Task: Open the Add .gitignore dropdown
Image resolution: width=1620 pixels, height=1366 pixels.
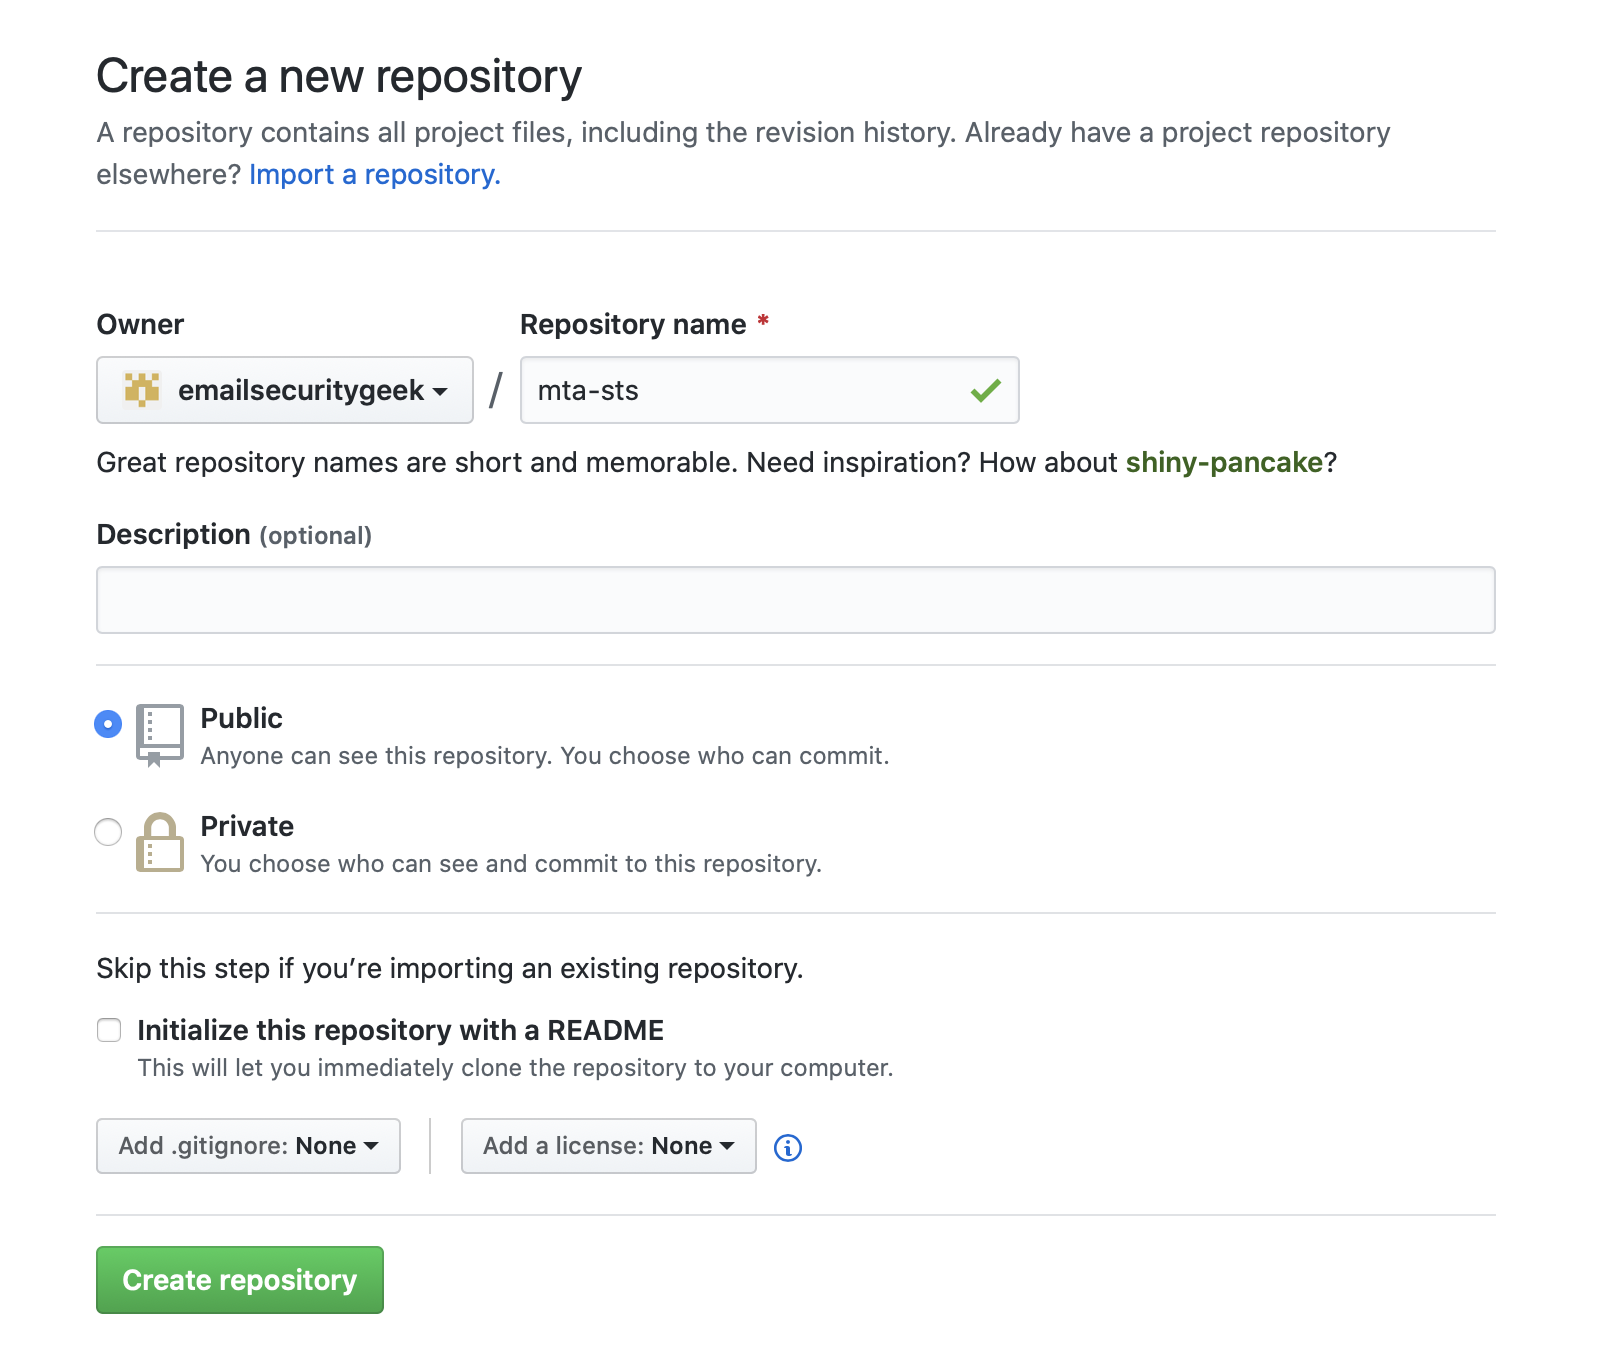Action: [248, 1146]
